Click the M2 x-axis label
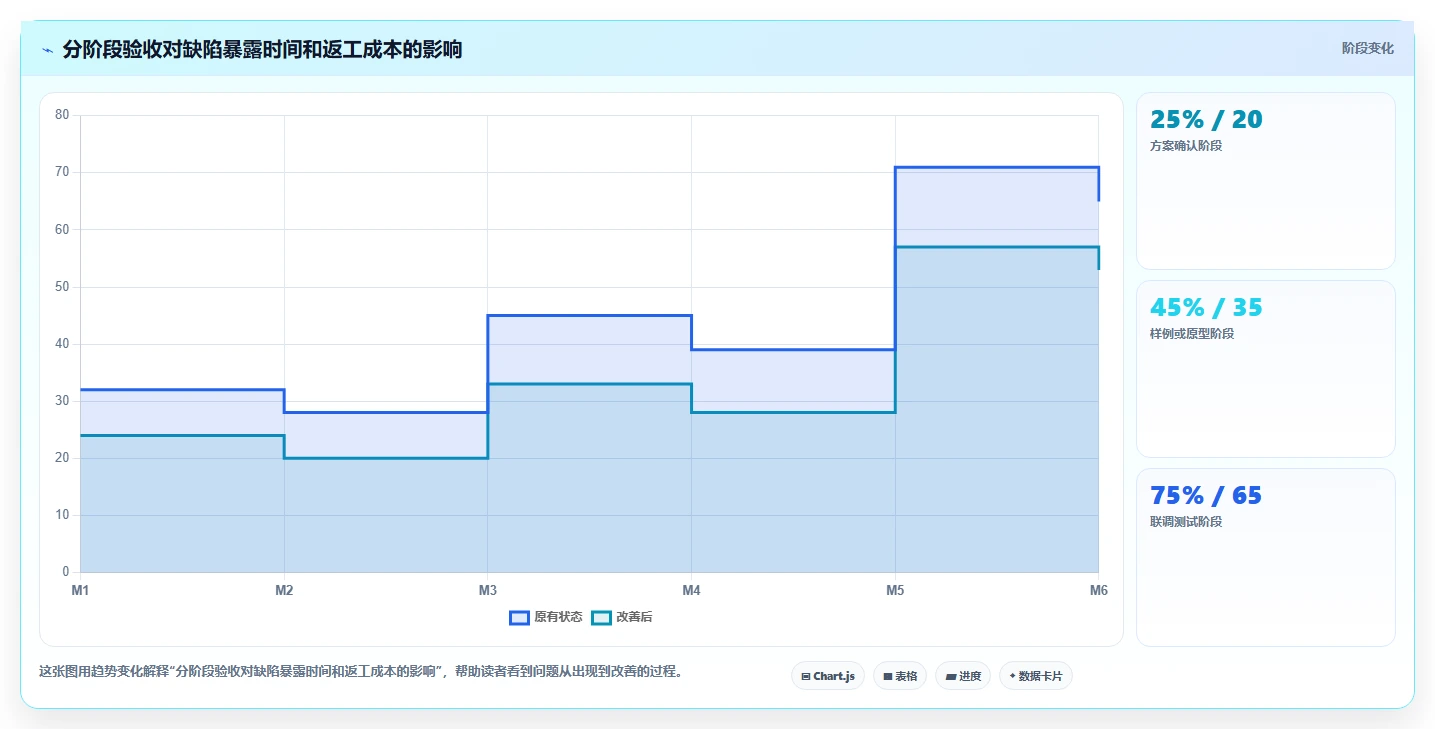Image resolution: width=1435 pixels, height=729 pixels. (x=284, y=590)
